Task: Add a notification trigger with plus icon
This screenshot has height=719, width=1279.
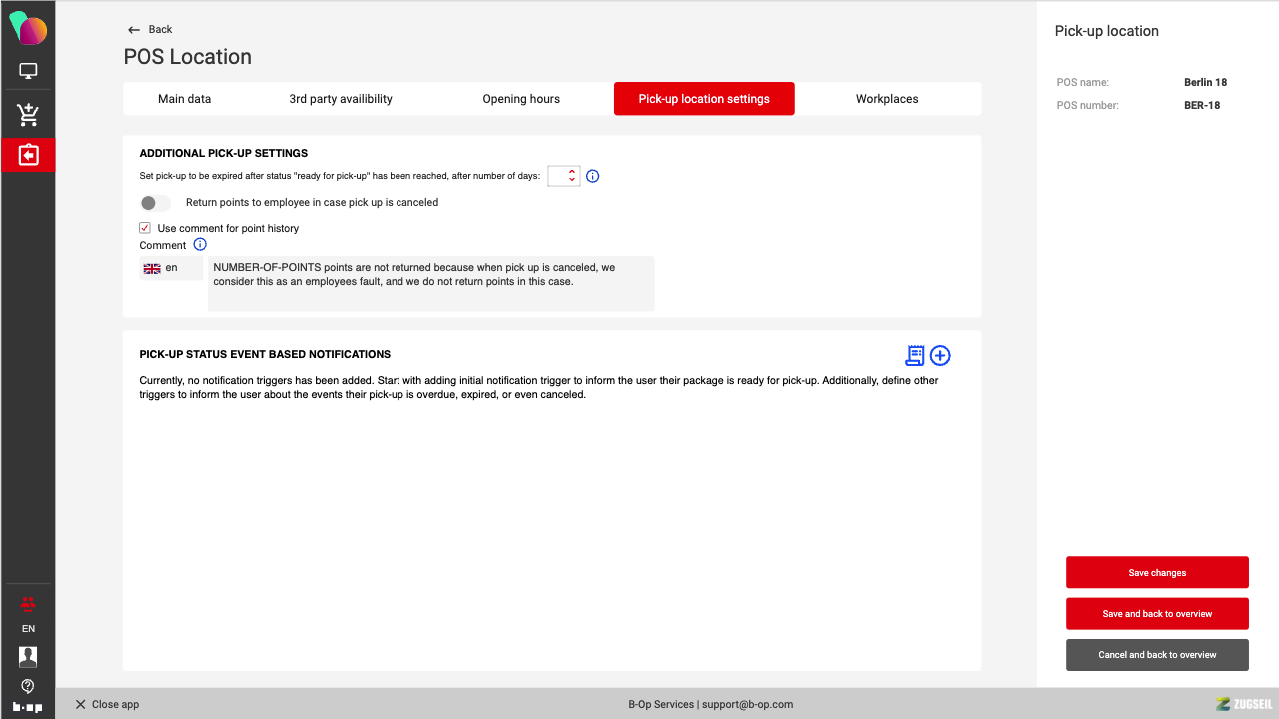Action: click(940, 355)
